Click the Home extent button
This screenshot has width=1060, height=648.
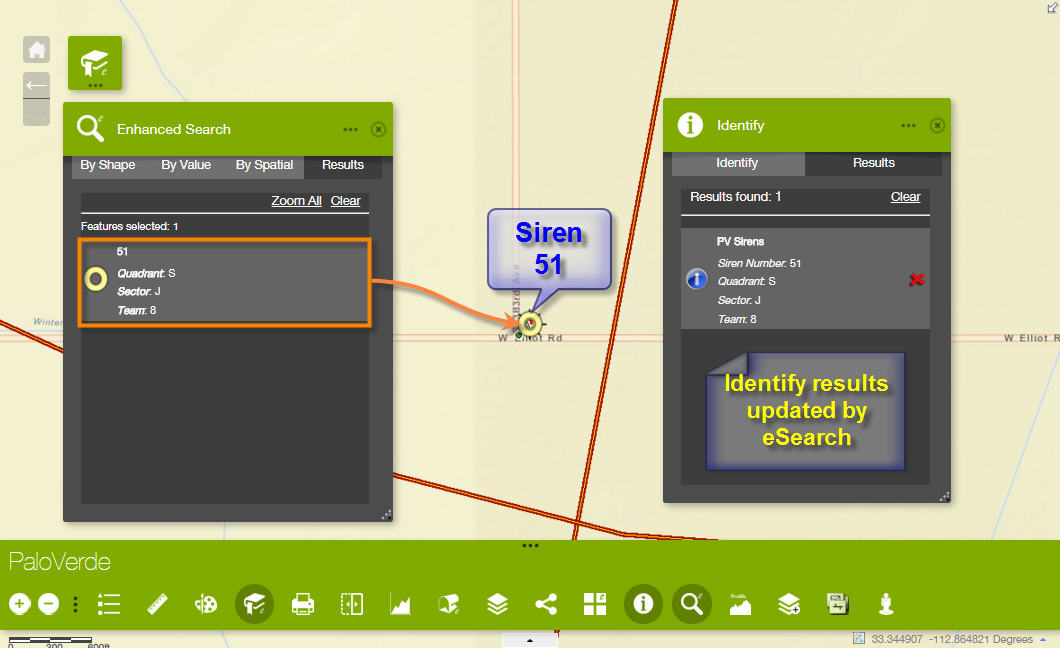coord(37,50)
